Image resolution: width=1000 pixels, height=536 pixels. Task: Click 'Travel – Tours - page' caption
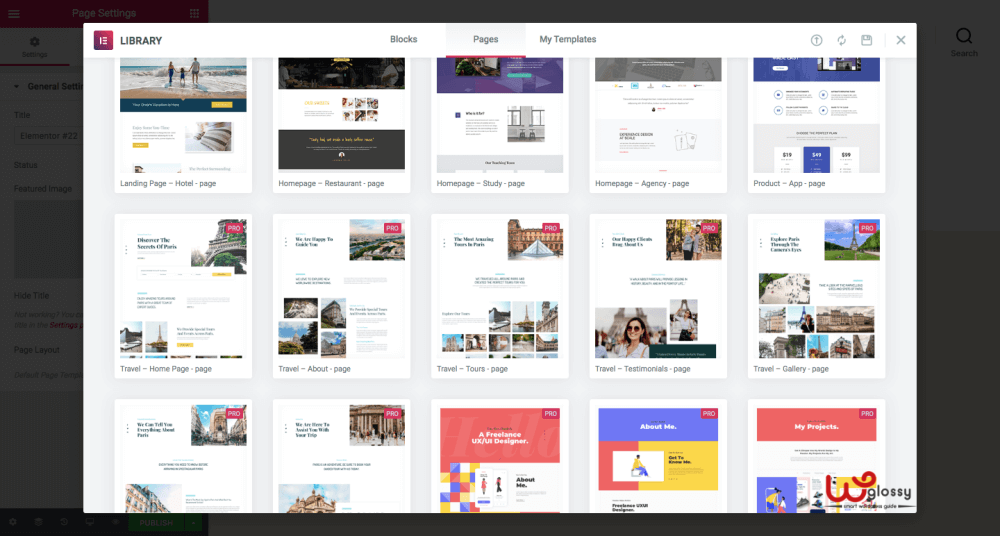point(472,369)
